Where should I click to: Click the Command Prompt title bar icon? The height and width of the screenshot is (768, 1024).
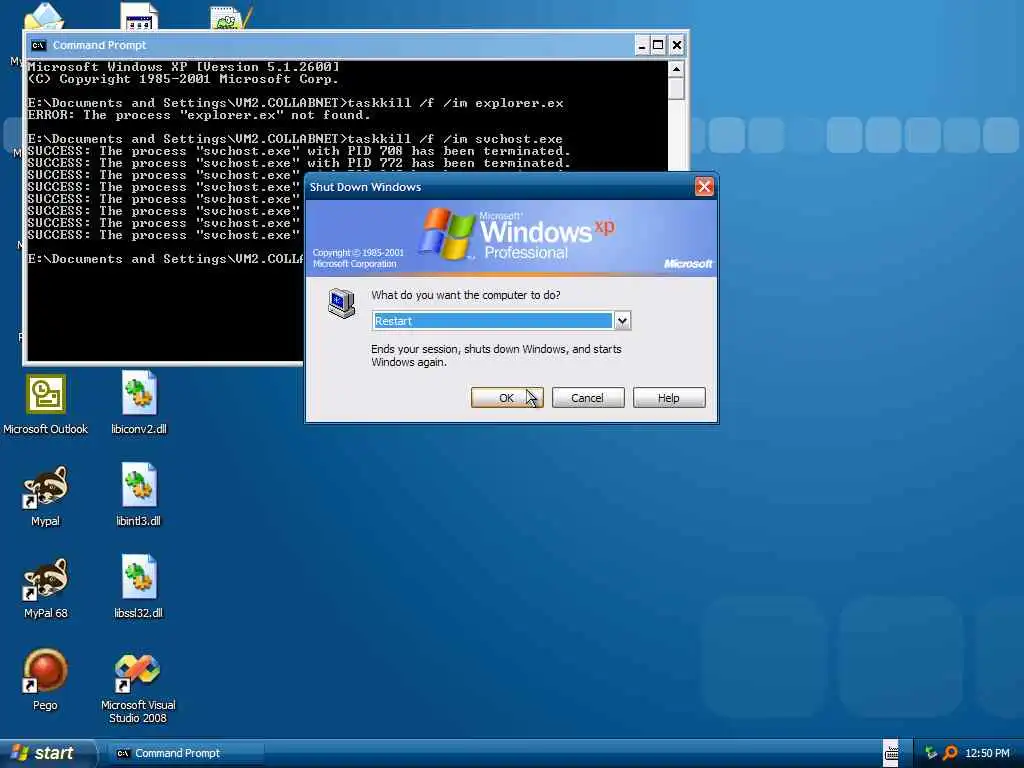click(x=39, y=45)
